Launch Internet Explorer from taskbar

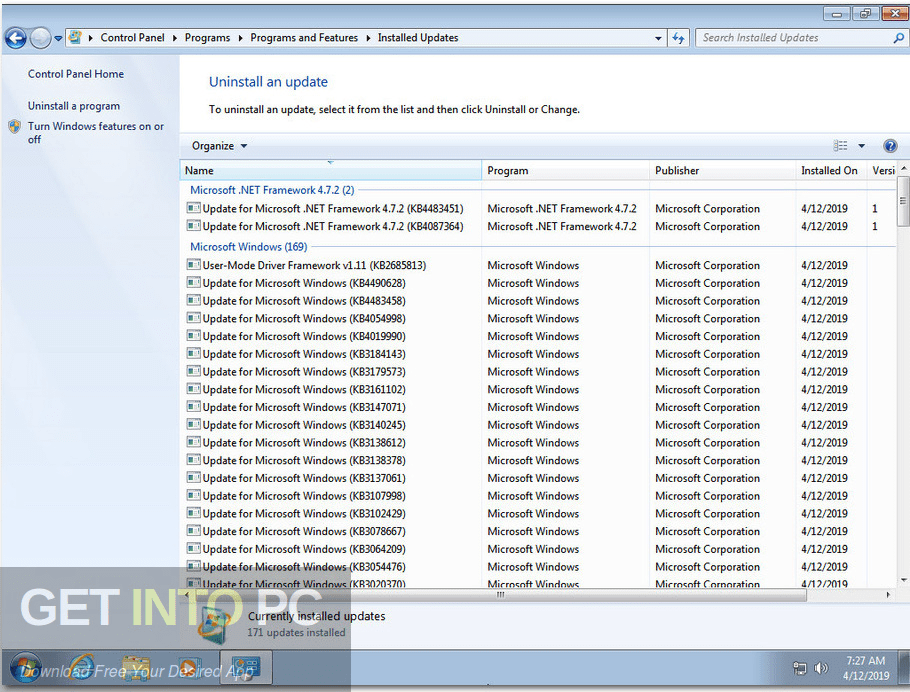tap(81, 669)
